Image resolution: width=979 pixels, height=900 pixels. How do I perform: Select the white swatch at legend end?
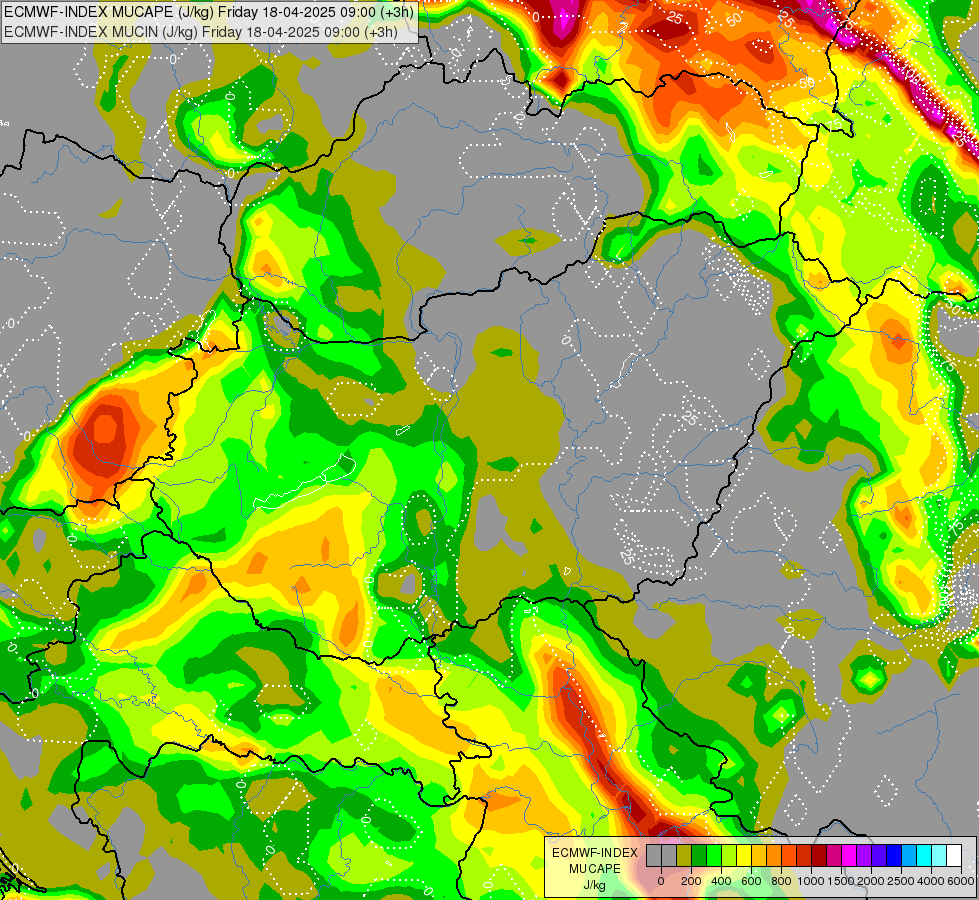tap(955, 856)
